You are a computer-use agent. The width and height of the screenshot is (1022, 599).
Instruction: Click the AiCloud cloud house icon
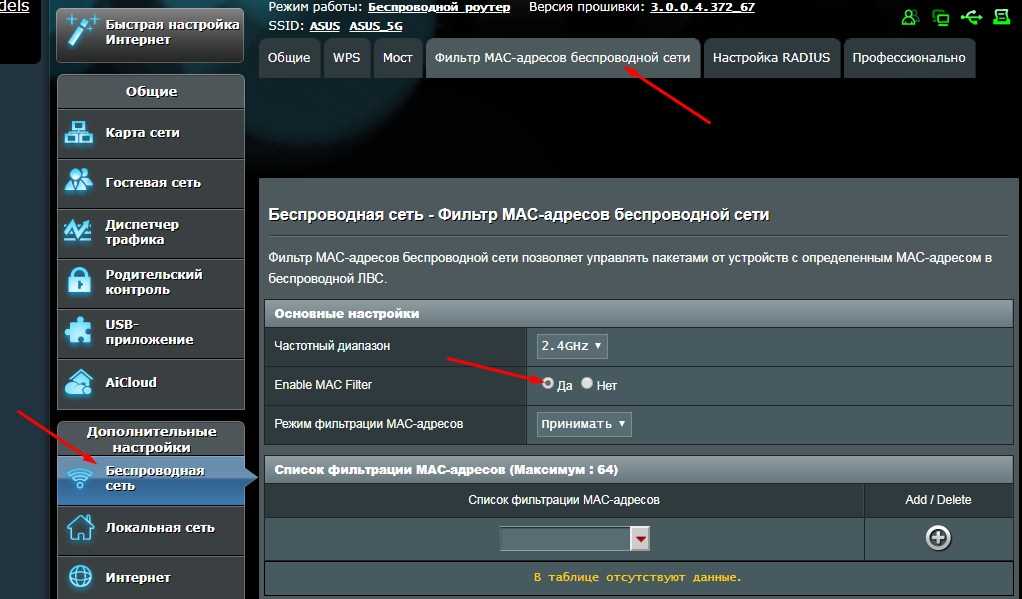(79, 383)
